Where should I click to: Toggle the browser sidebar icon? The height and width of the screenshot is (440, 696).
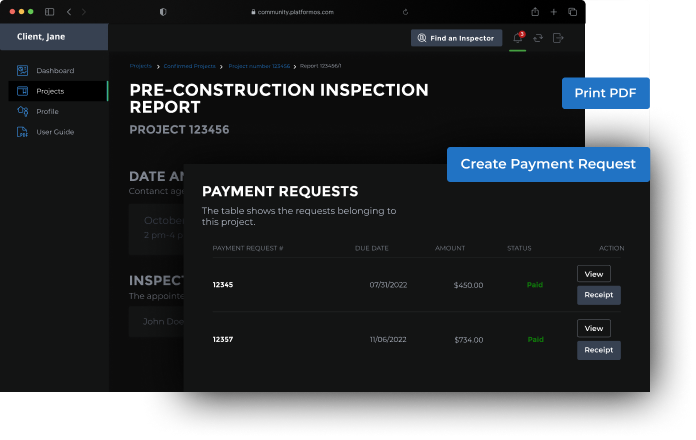click(50, 11)
